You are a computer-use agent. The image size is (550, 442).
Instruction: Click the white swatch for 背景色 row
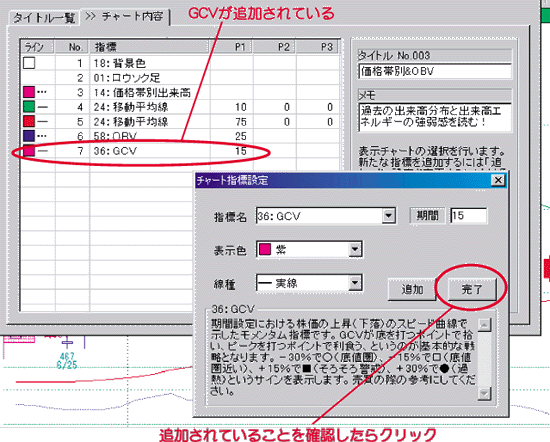point(29,63)
